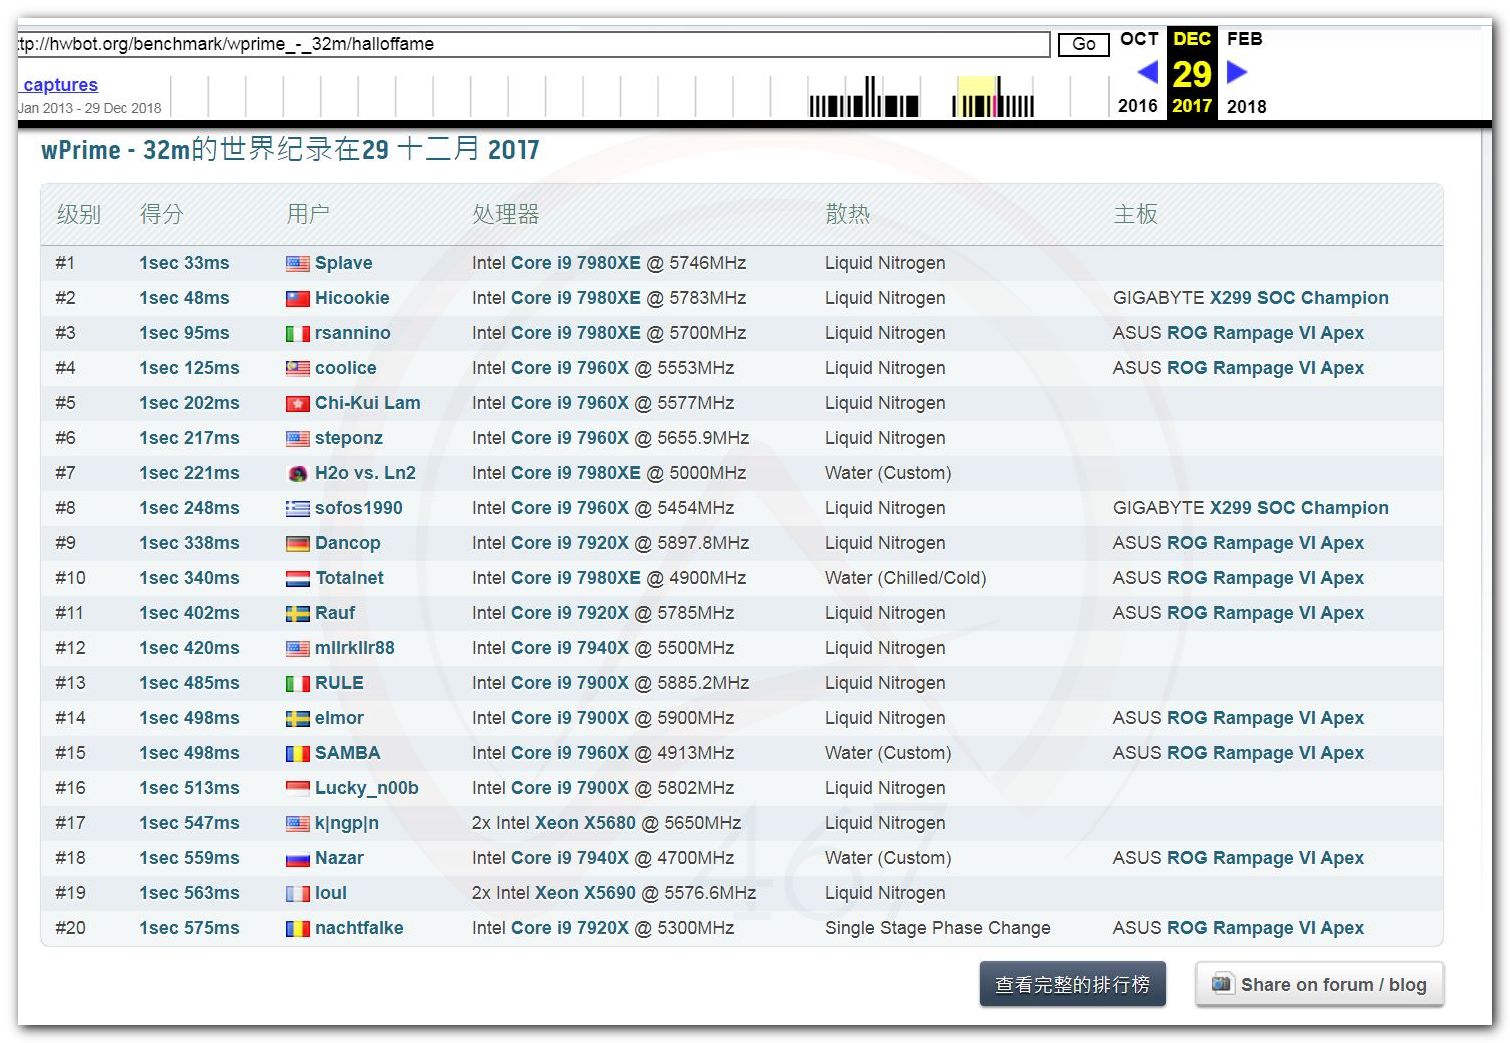Click the Italy flag beside rsannino

pyautogui.click(x=297, y=334)
